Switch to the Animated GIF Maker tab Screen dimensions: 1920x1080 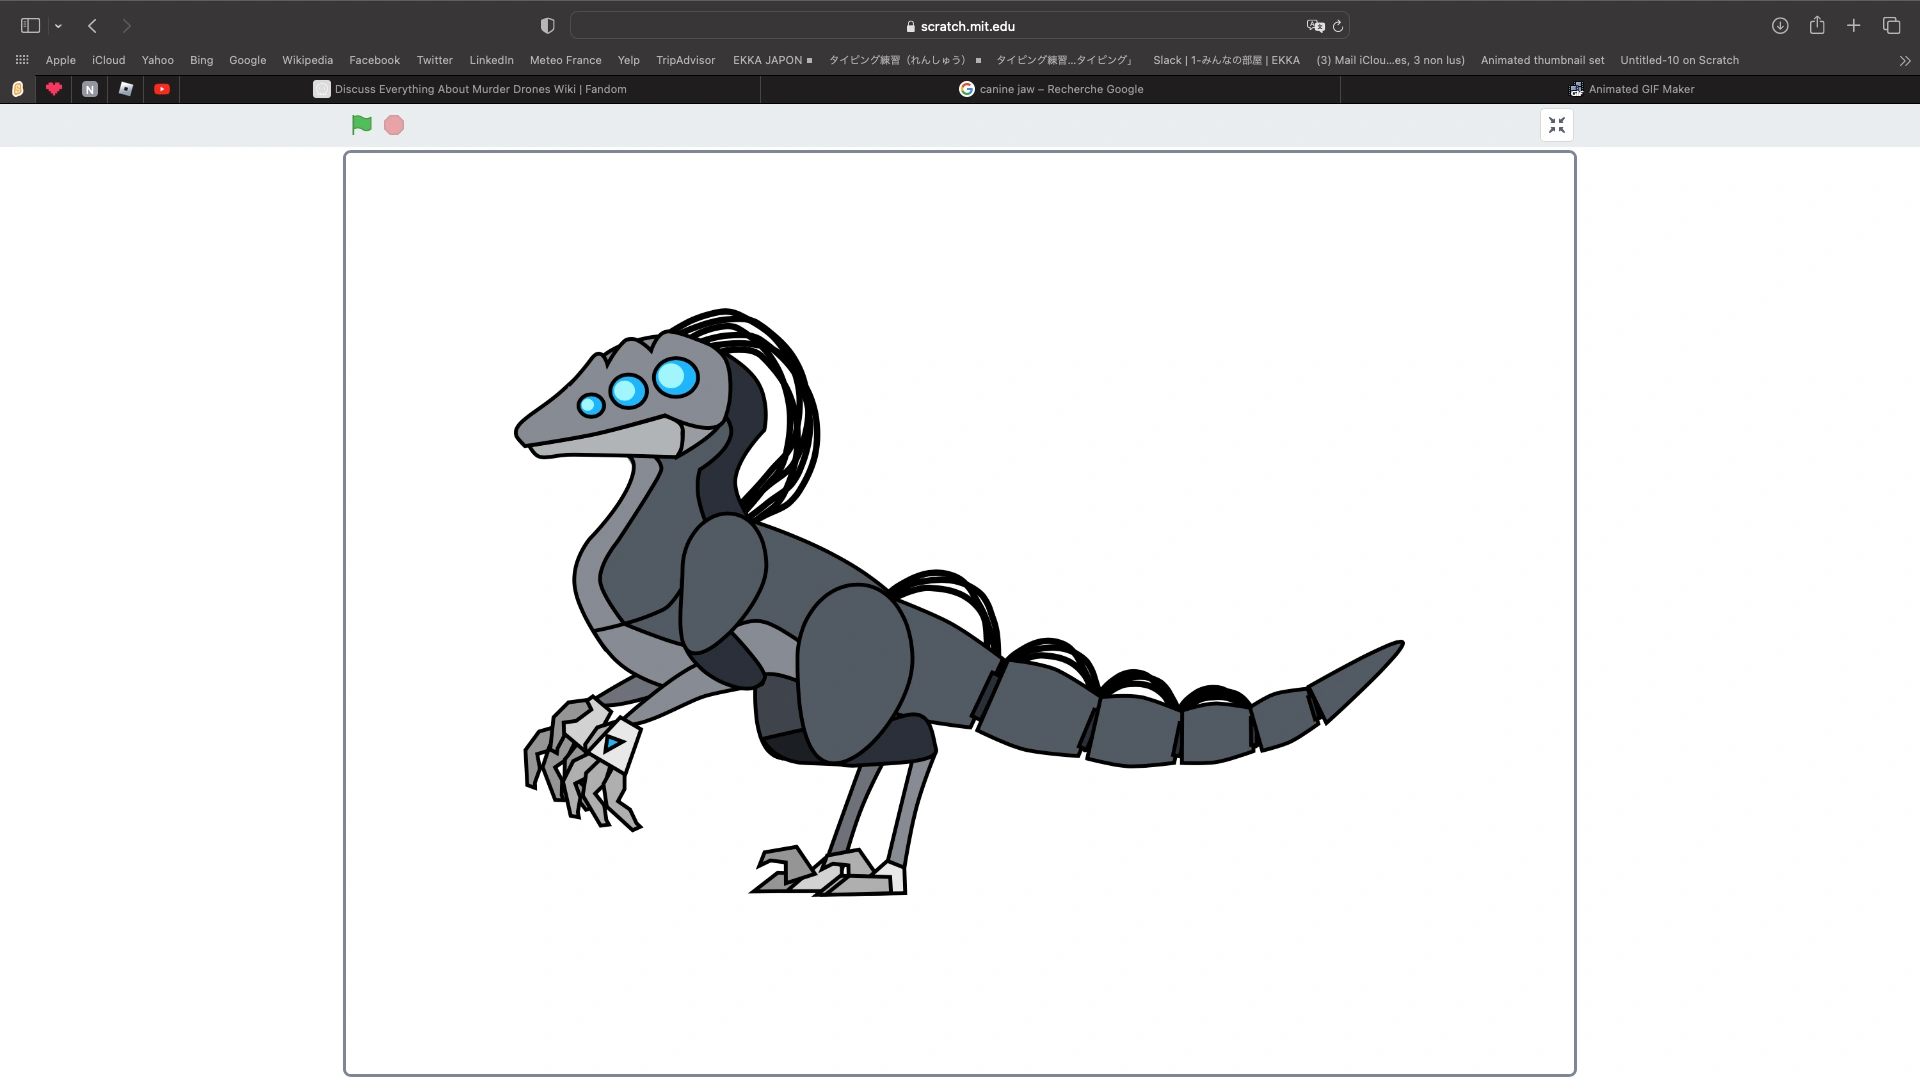pyautogui.click(x=1632, y=89)
